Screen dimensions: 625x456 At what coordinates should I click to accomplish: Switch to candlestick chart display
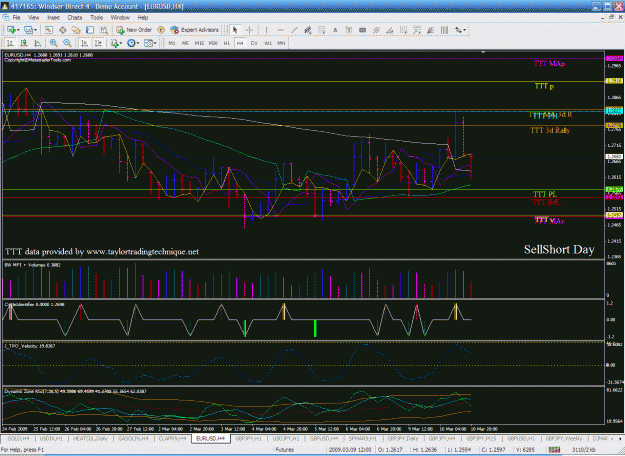pos(24,43)
